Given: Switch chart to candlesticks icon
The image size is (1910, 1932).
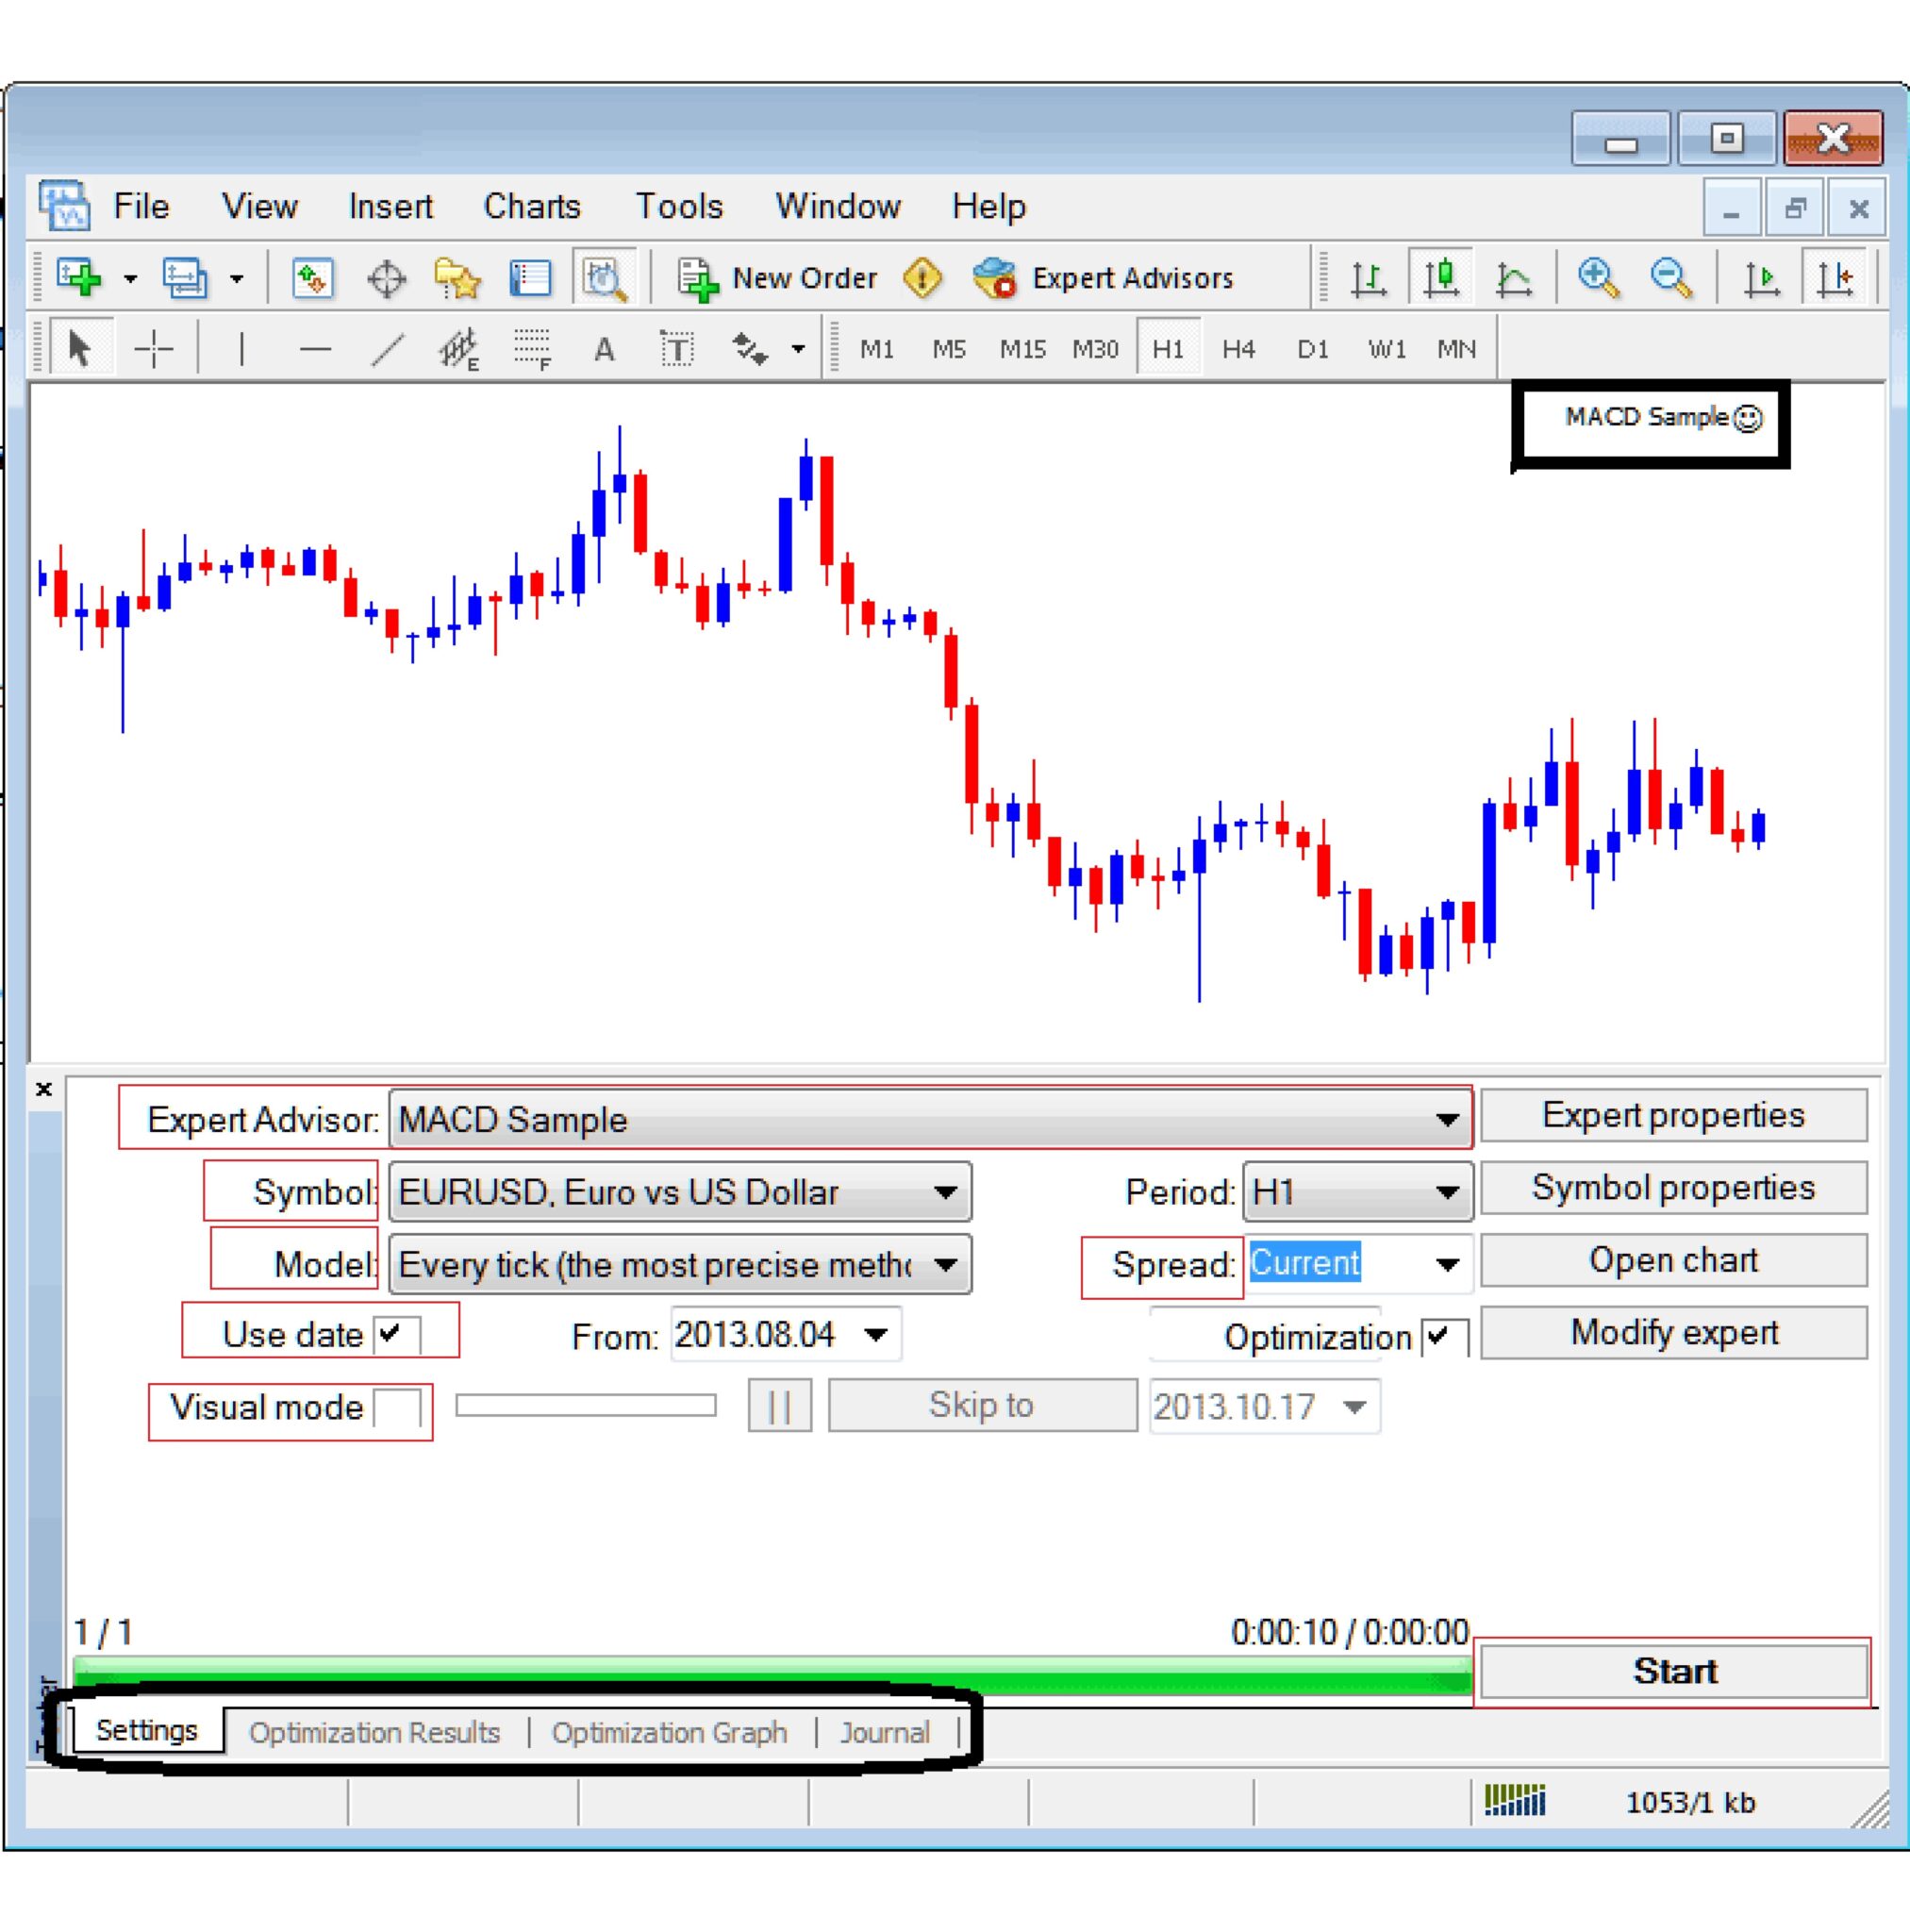Looking at the screenshot, I should pyautogui.click(x=1441, y=277).
